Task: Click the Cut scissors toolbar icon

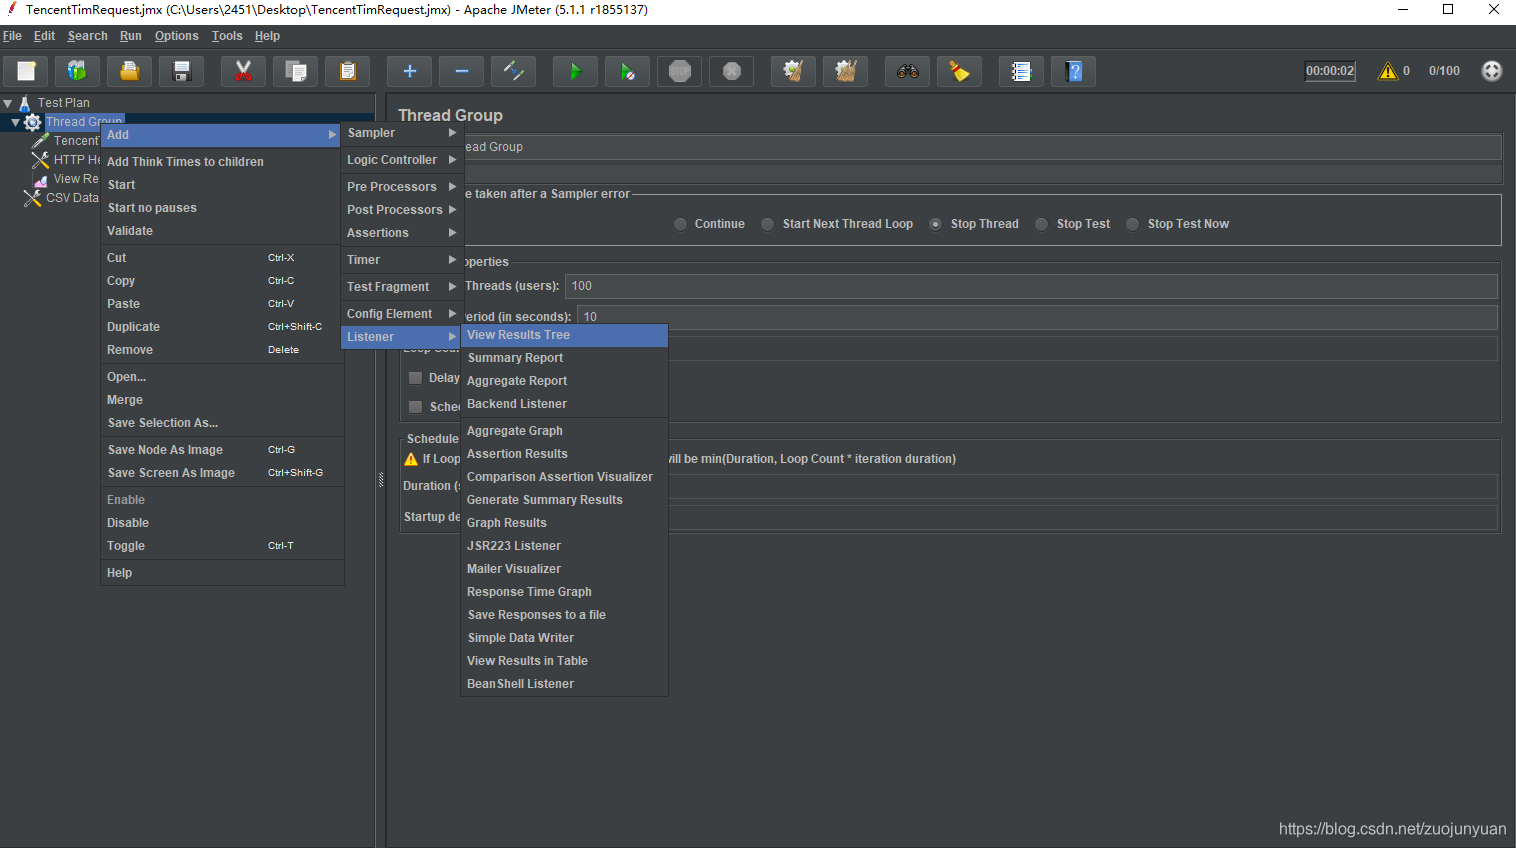Action: (x=243, y=71)
